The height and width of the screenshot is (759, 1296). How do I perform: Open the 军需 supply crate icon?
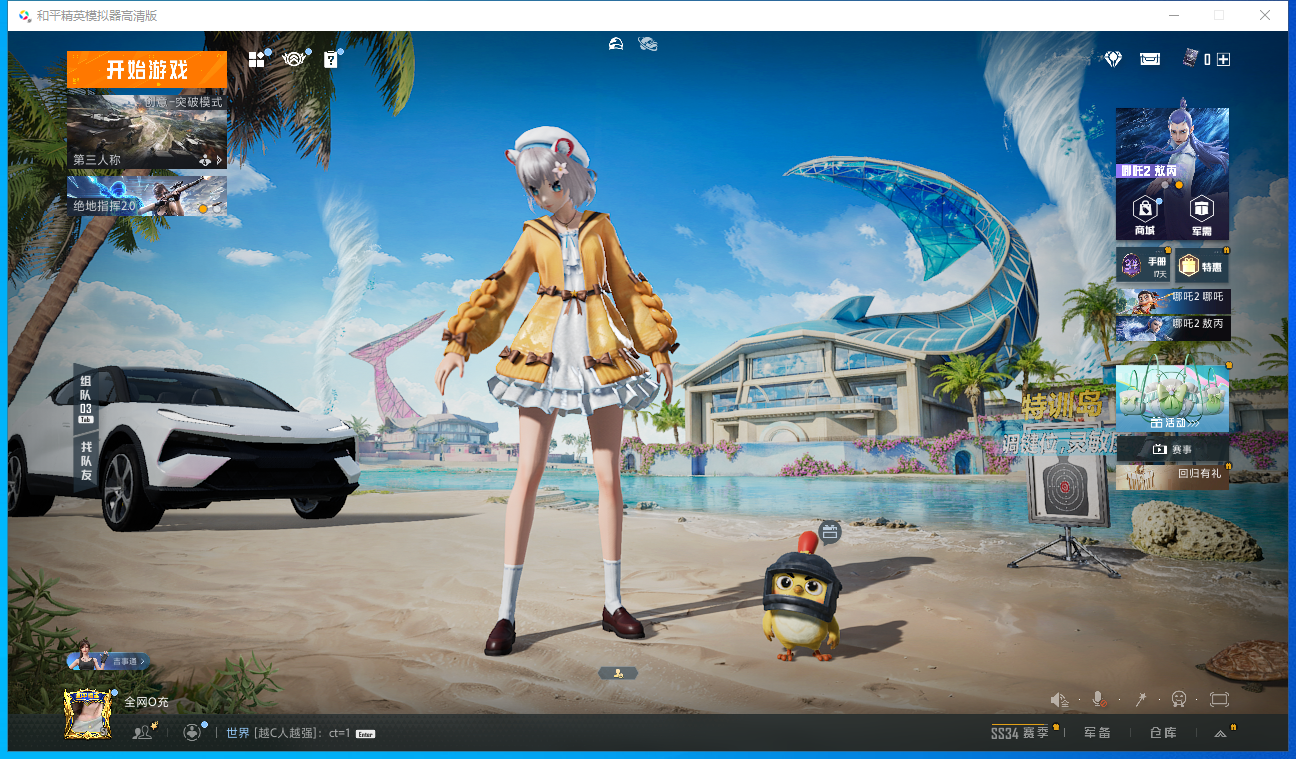[x=1201, y=214]
